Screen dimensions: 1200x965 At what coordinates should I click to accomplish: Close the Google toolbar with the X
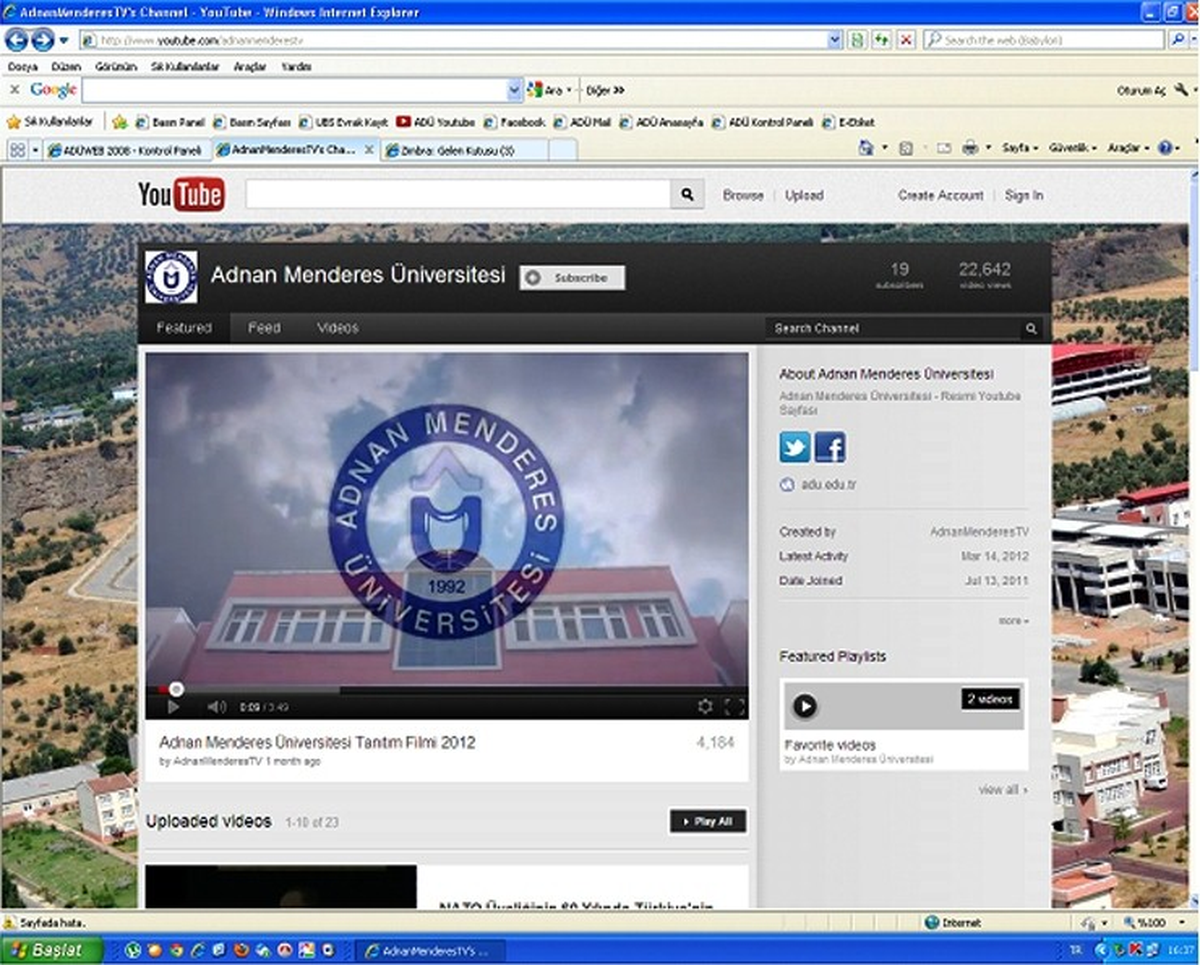pos(14,90)
